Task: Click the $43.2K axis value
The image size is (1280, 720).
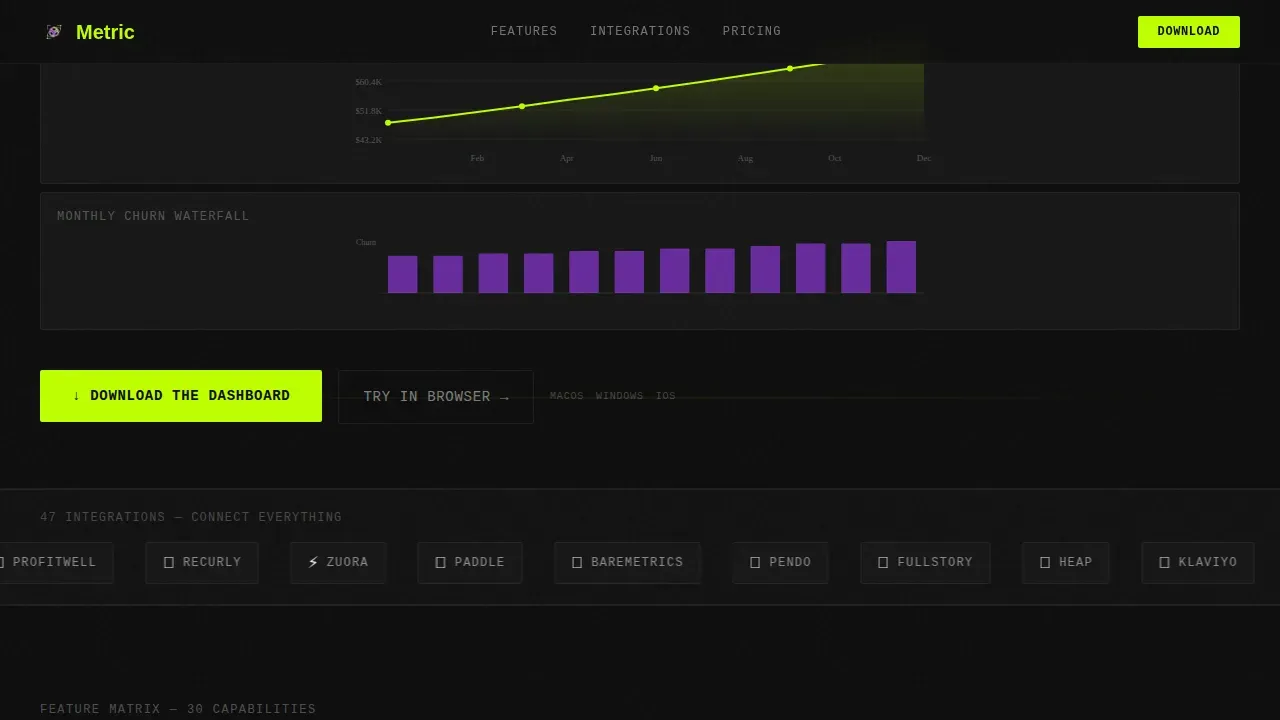Action: [x=368, y=140]
